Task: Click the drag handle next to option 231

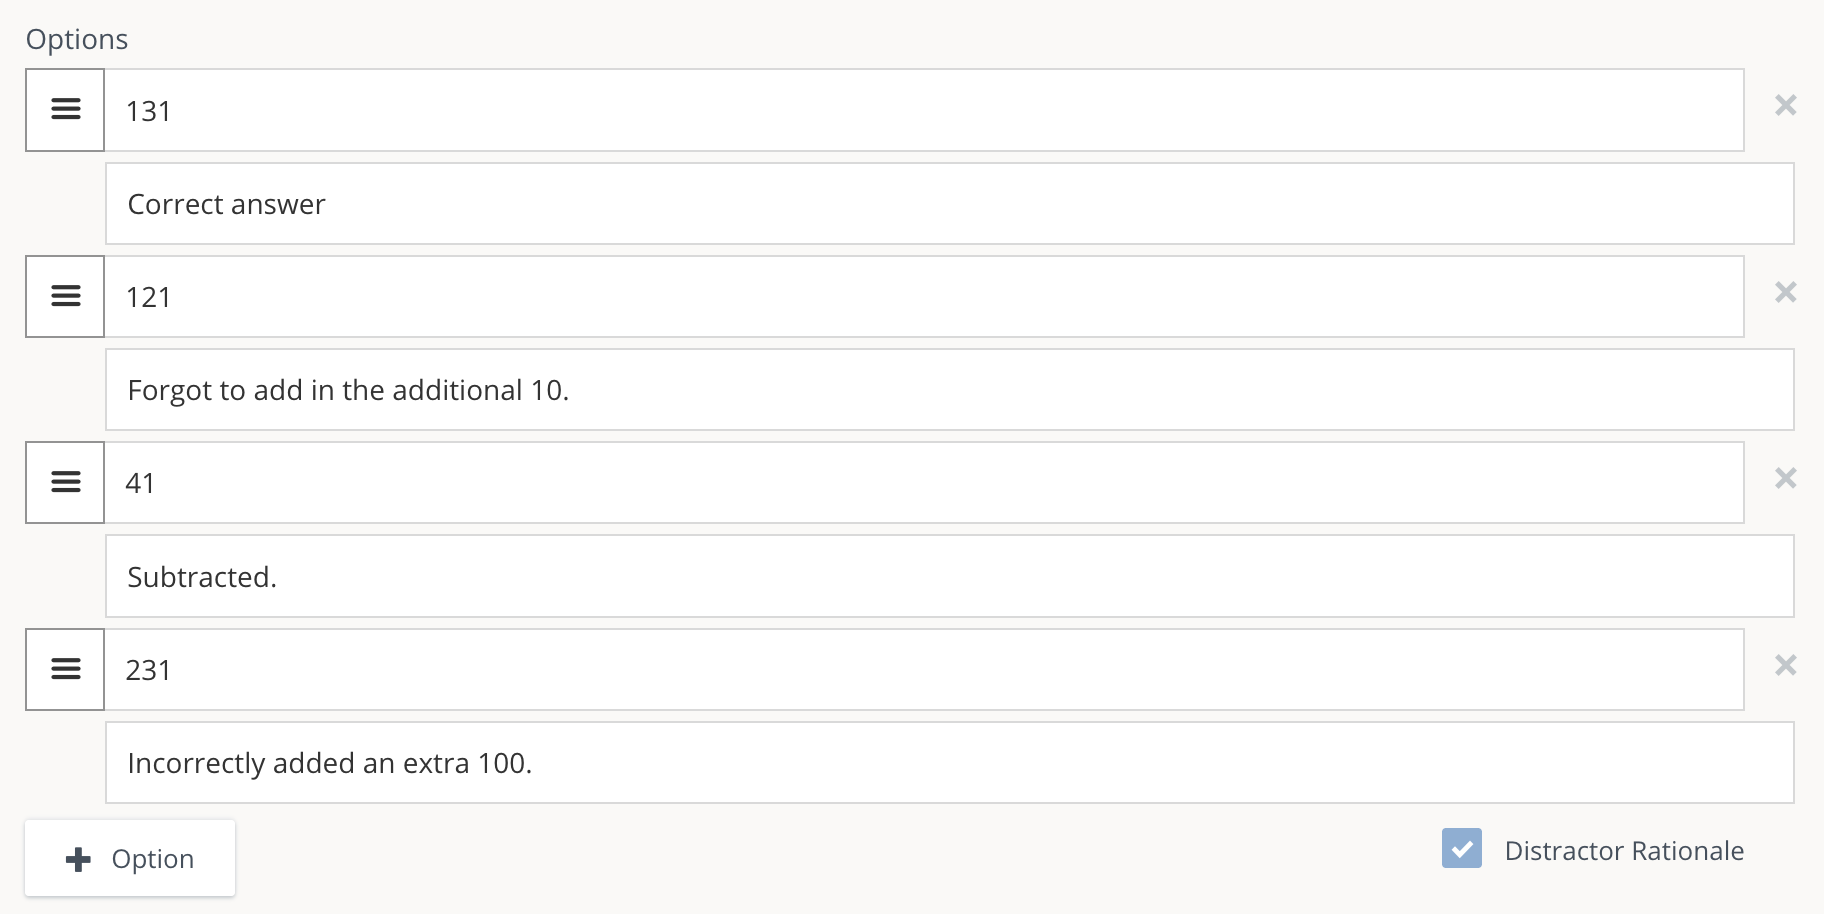Action: (x=64, y=669)
